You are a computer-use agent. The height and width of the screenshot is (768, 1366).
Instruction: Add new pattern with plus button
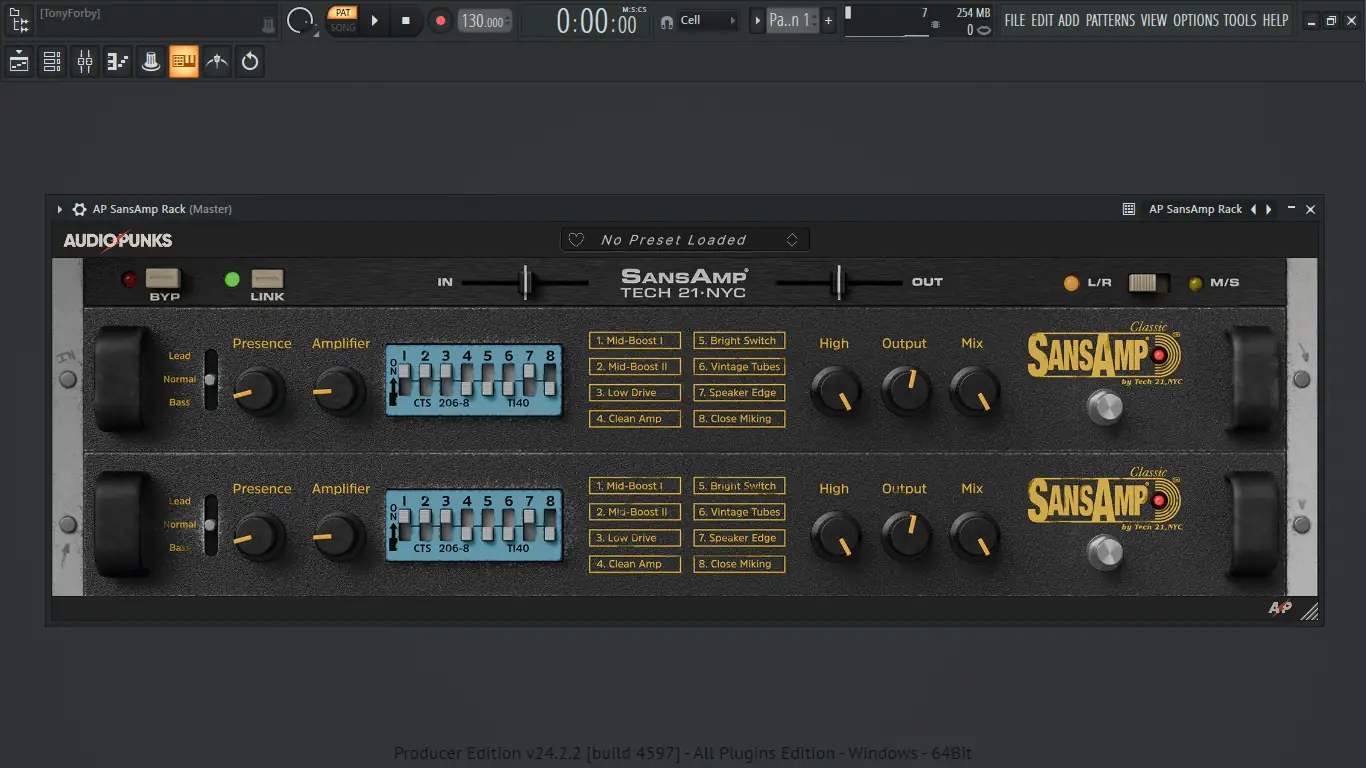828,20
